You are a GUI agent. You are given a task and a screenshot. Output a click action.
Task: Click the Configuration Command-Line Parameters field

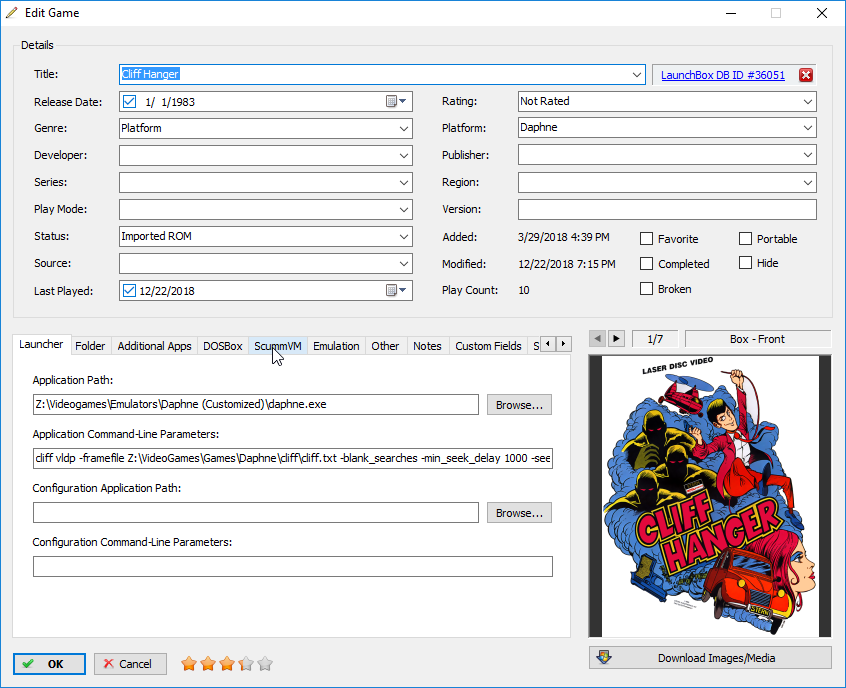coord(292,567)
